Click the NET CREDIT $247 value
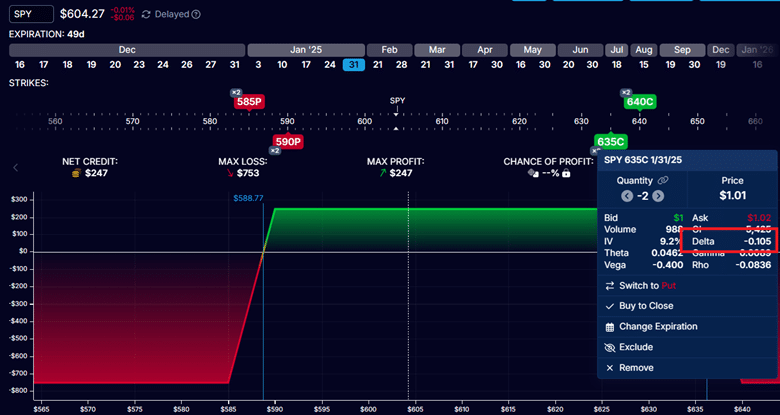 [96, 173]
